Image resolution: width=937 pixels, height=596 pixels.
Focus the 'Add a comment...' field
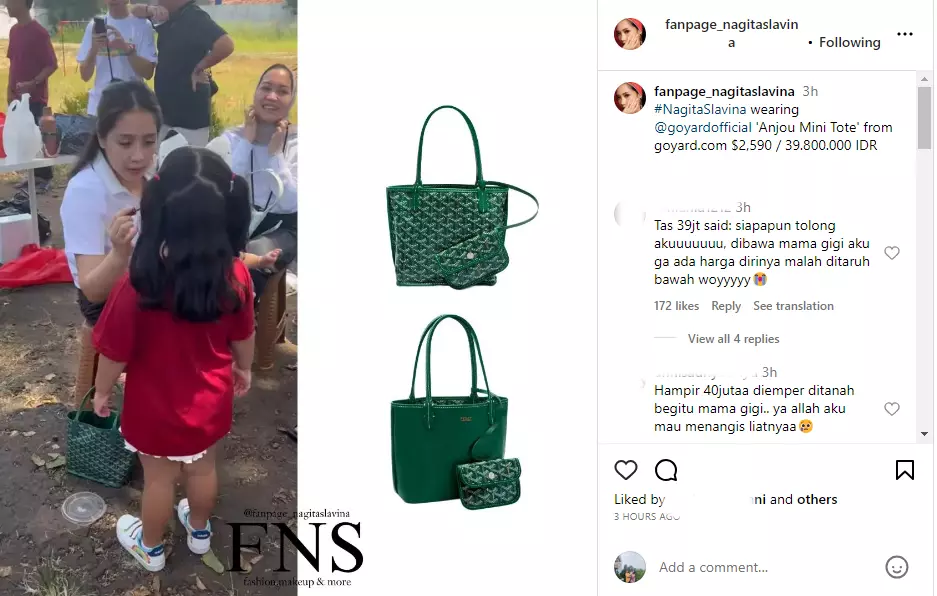765,567
